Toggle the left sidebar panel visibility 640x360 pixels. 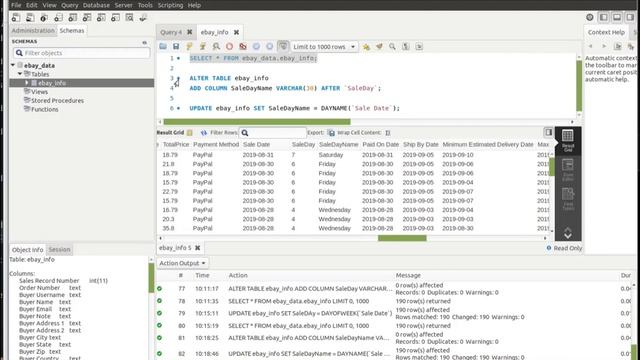(x=604, y=17)
